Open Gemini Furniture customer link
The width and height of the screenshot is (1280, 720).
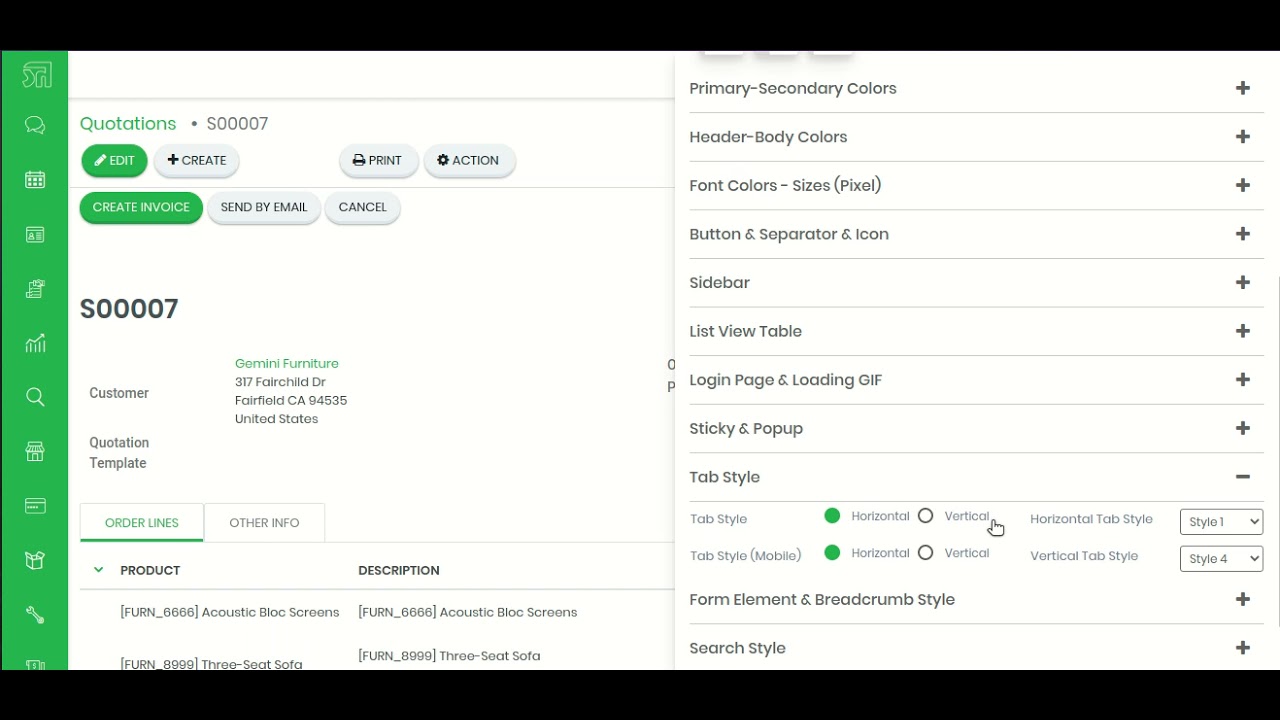tap(287, 363)
